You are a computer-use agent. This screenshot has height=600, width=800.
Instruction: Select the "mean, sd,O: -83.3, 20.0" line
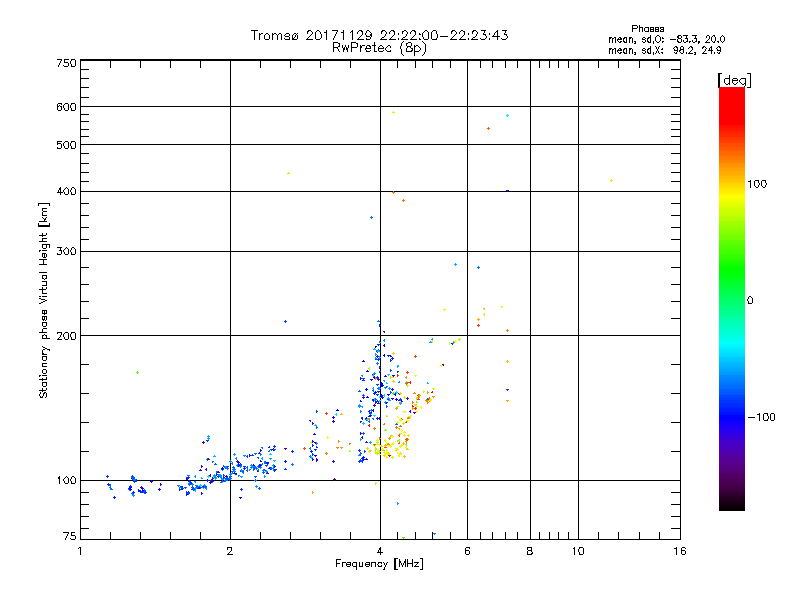click(x=666, y=39)
